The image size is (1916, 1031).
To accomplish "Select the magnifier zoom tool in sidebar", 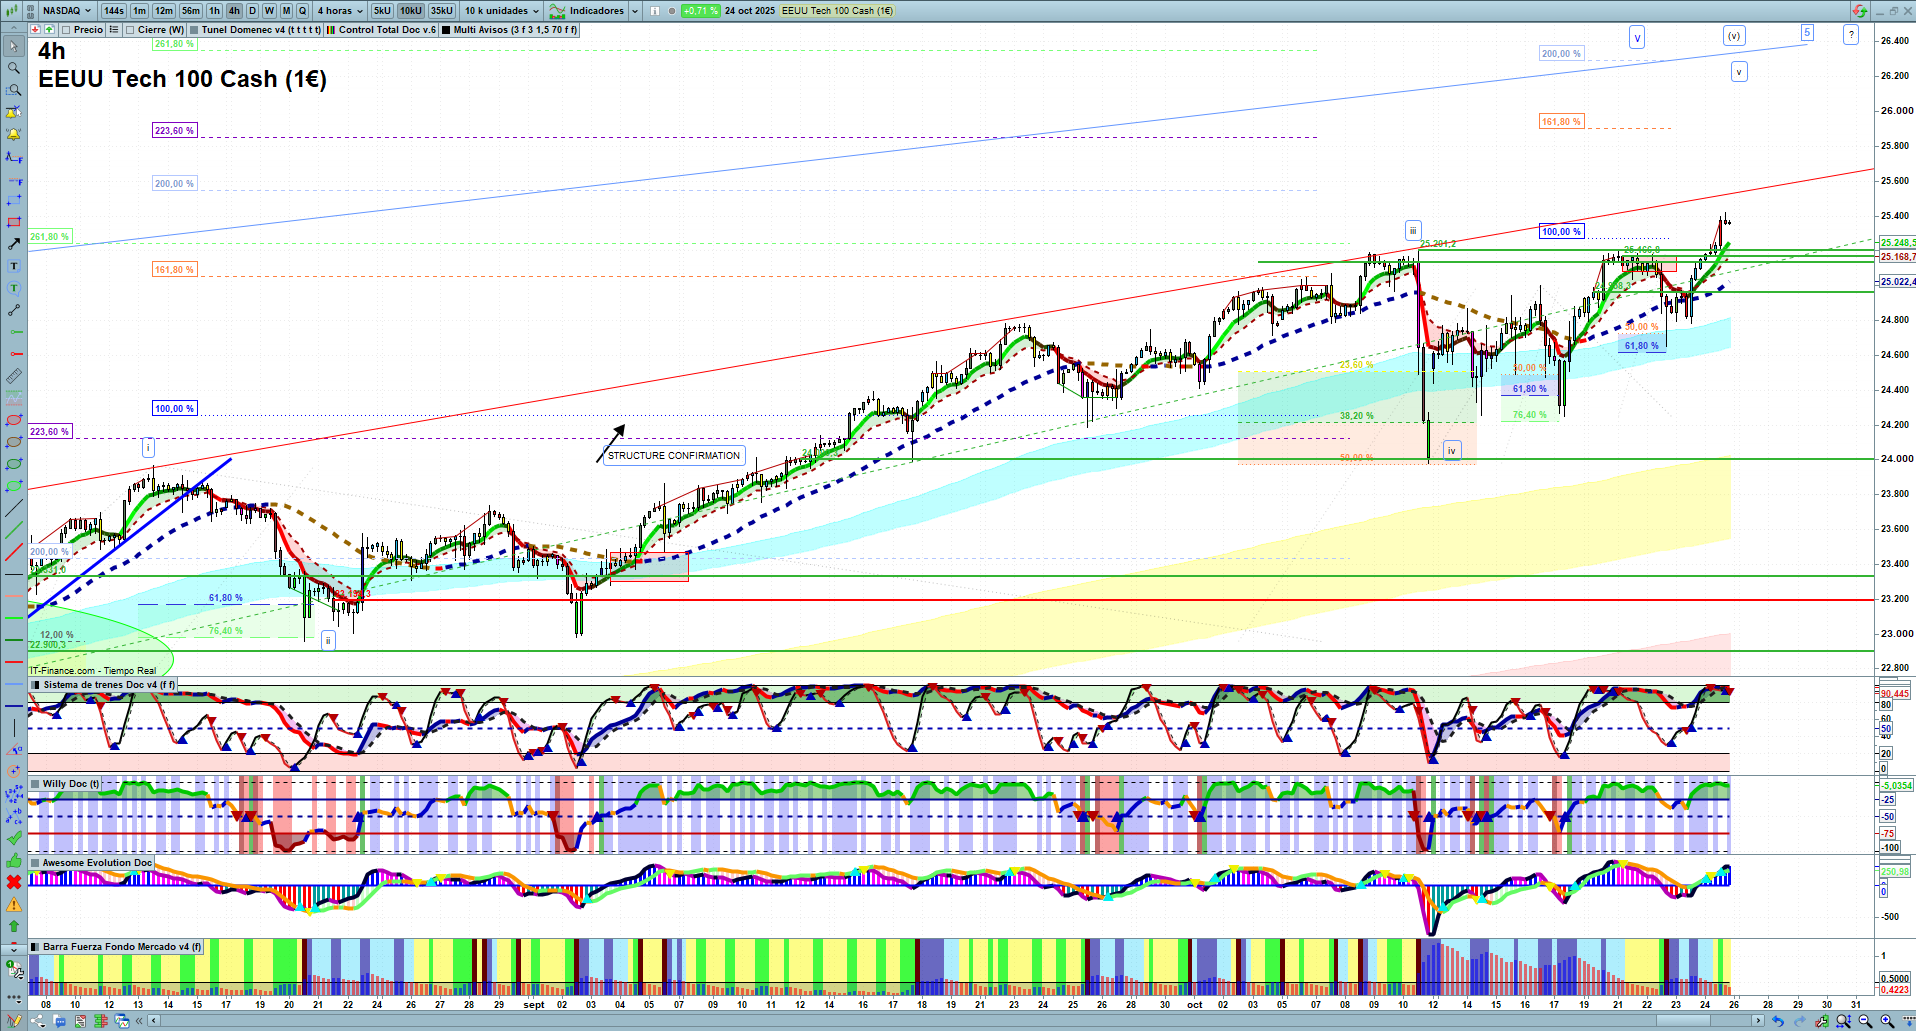I will (x=14, y=68).
